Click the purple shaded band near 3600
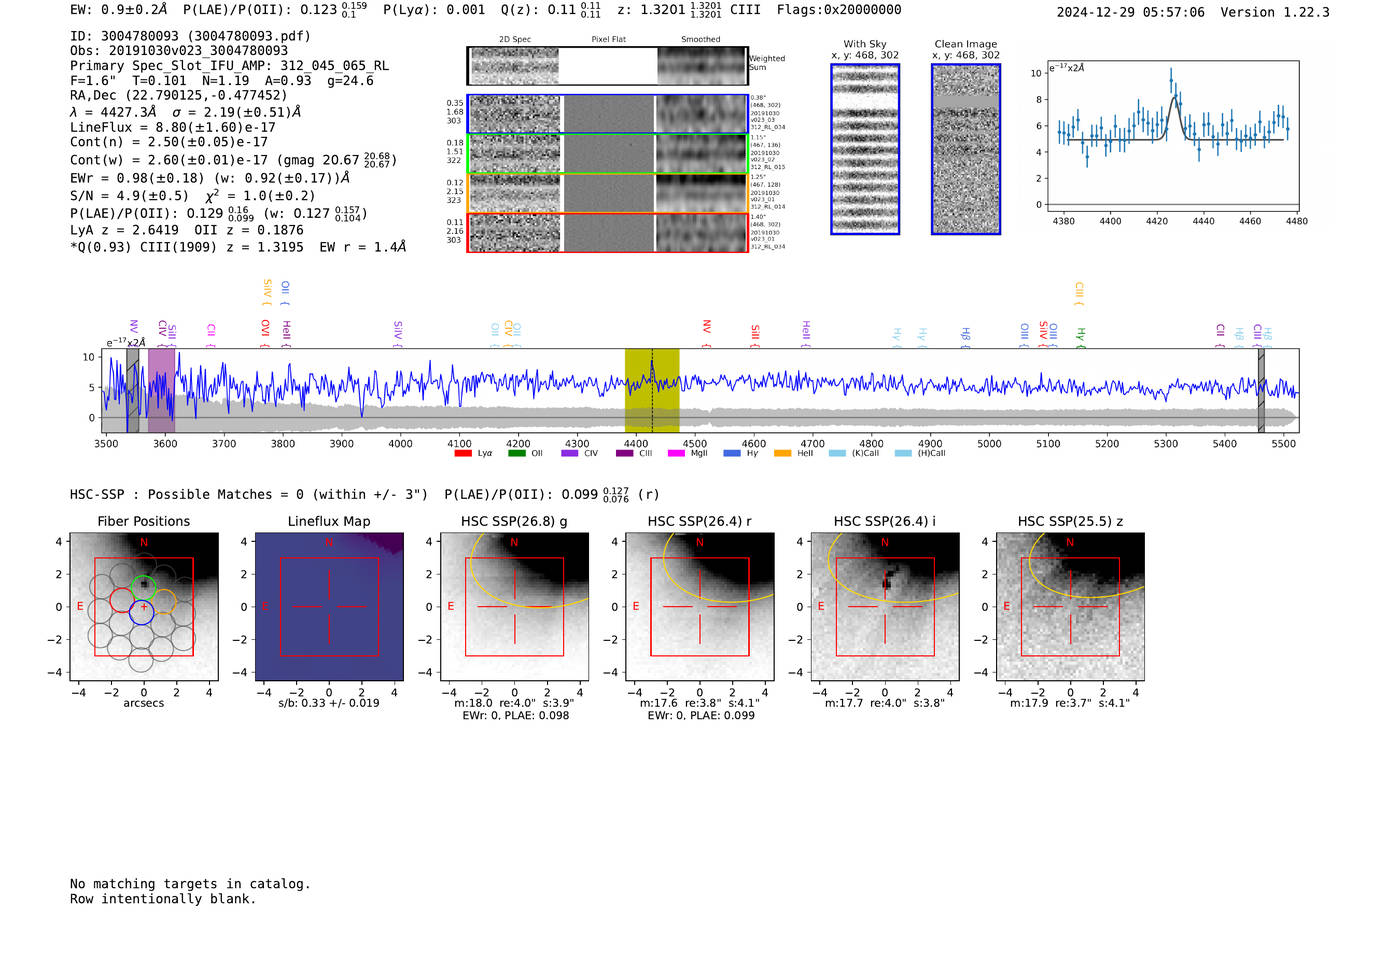The width and height of the screenshot is (1400, 953). click(x=161, y=390)
